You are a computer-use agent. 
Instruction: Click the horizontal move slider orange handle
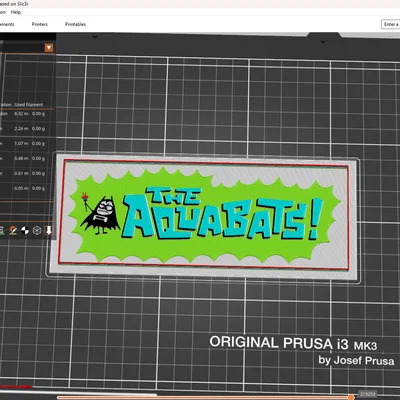pyautogui.click(x=351, y=397)
